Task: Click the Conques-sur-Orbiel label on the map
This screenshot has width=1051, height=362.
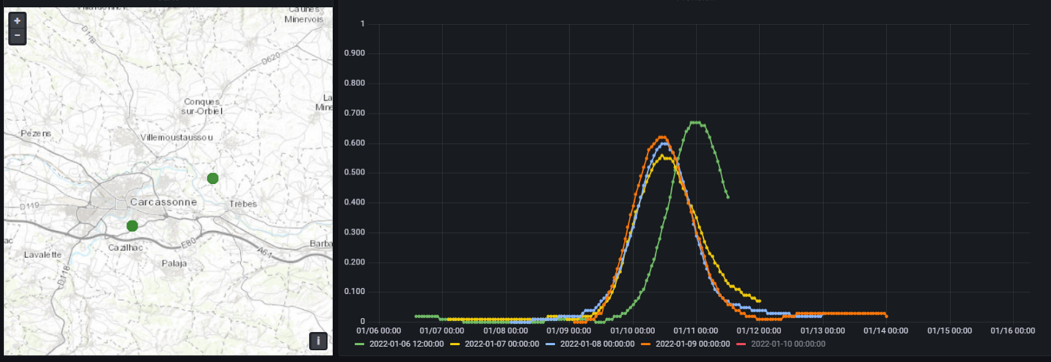Action: [x=202, y=106]
